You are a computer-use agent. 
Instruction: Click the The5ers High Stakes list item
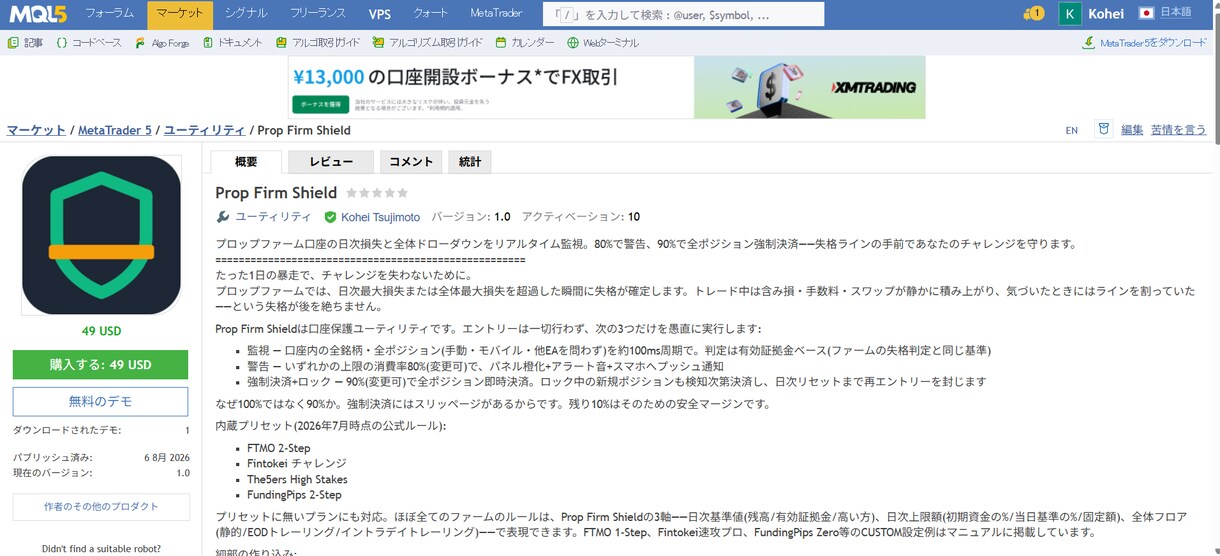[x=296, y=479]
